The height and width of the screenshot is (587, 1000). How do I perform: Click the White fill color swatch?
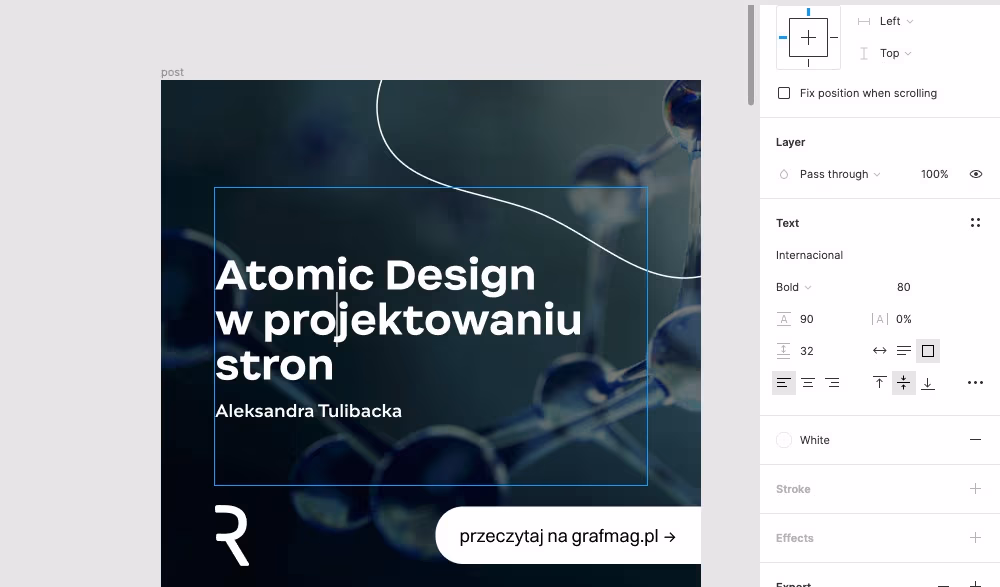point(784,440)
